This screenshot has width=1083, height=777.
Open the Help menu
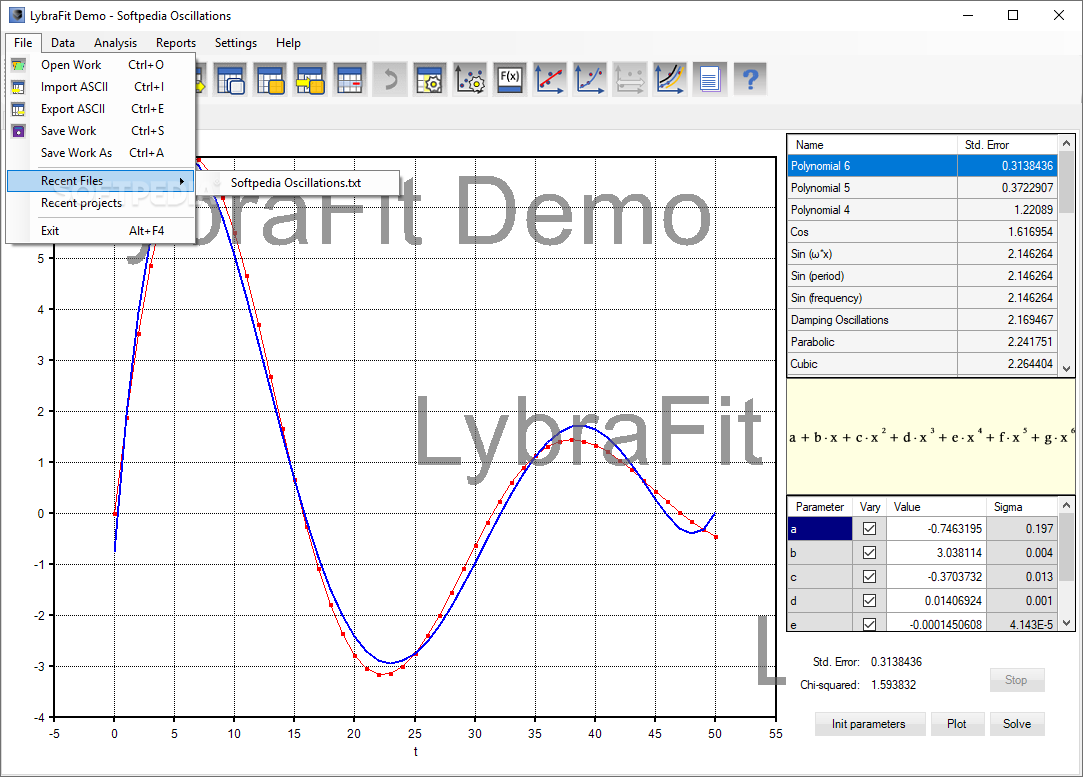coord(288,43)
